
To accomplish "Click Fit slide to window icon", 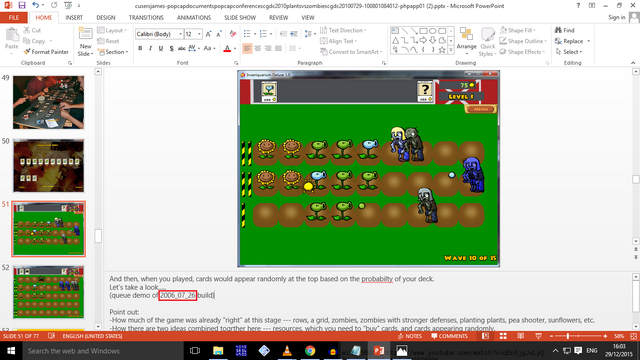I will click(633, 336).
